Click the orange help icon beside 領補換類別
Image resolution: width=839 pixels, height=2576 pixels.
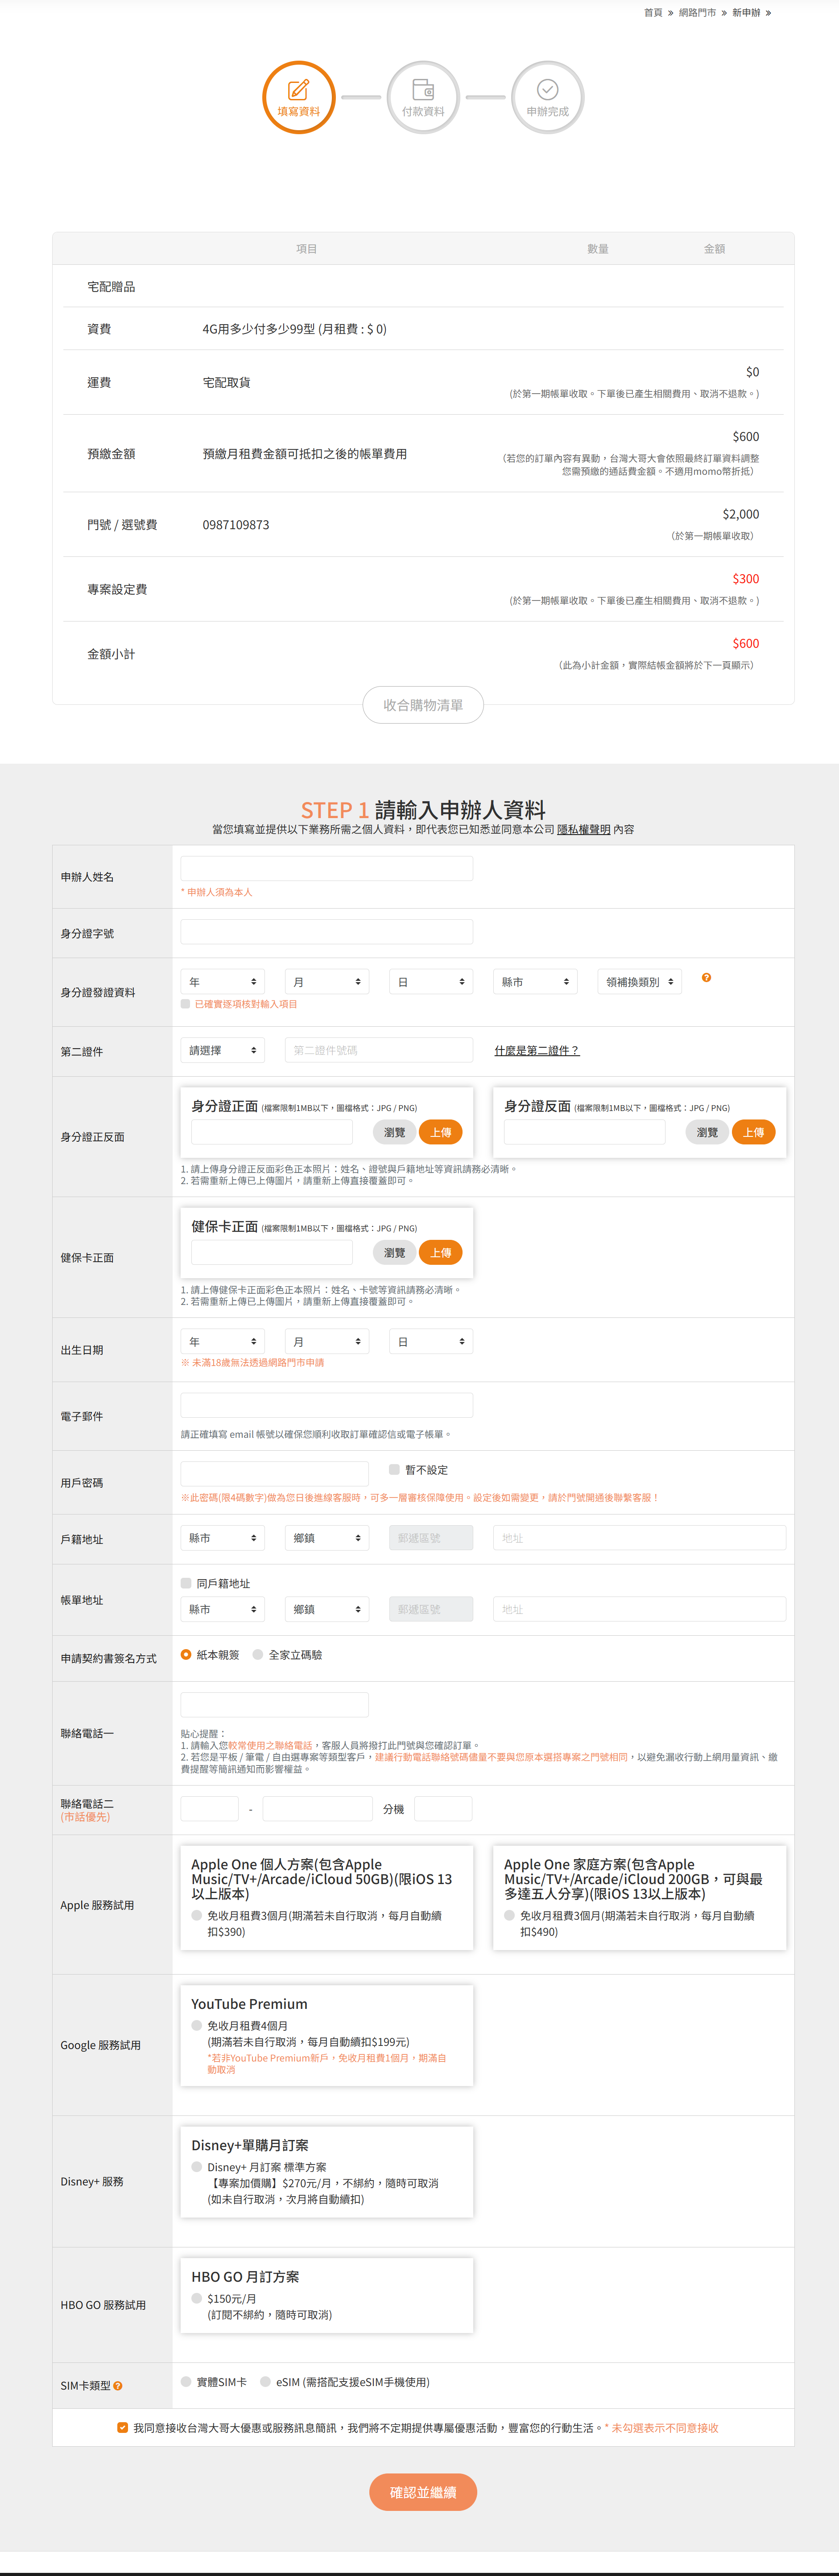click(x=706, y=978)
